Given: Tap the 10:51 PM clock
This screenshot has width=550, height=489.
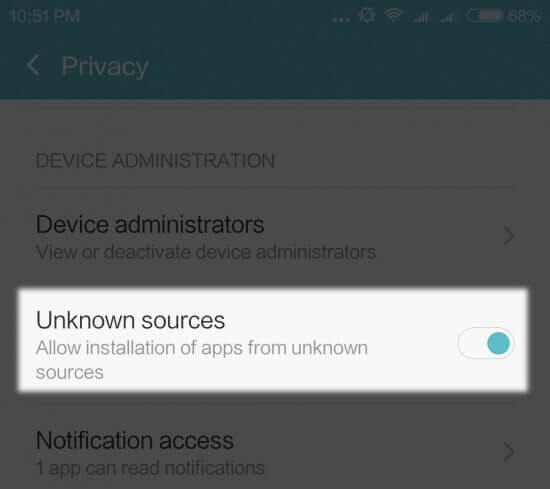Looking at the screenshot, I should click(x=45, y=16).
